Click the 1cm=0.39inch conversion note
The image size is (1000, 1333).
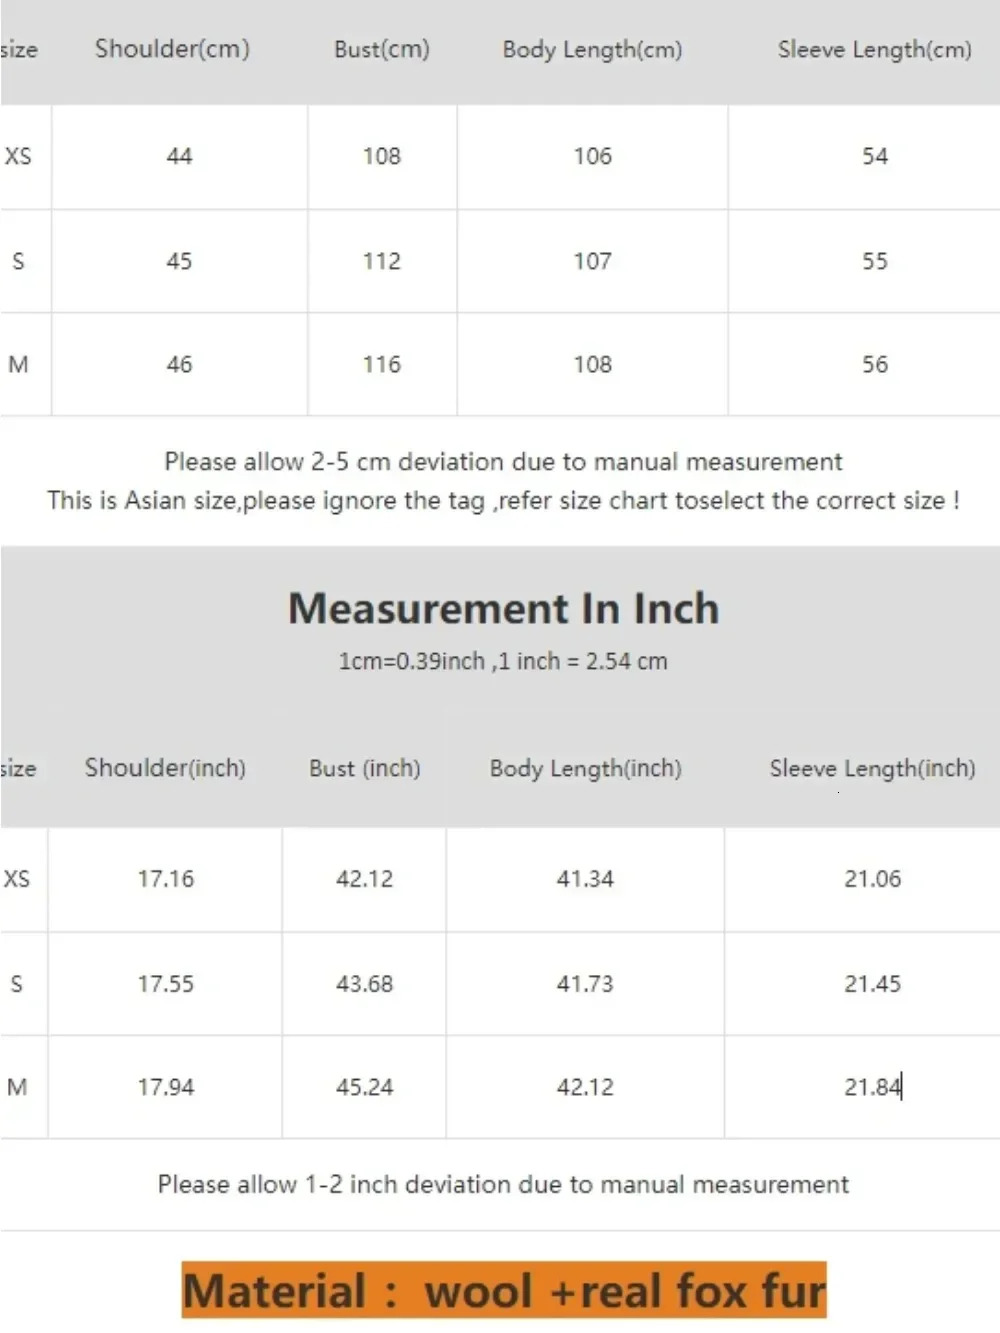(503, 661)
